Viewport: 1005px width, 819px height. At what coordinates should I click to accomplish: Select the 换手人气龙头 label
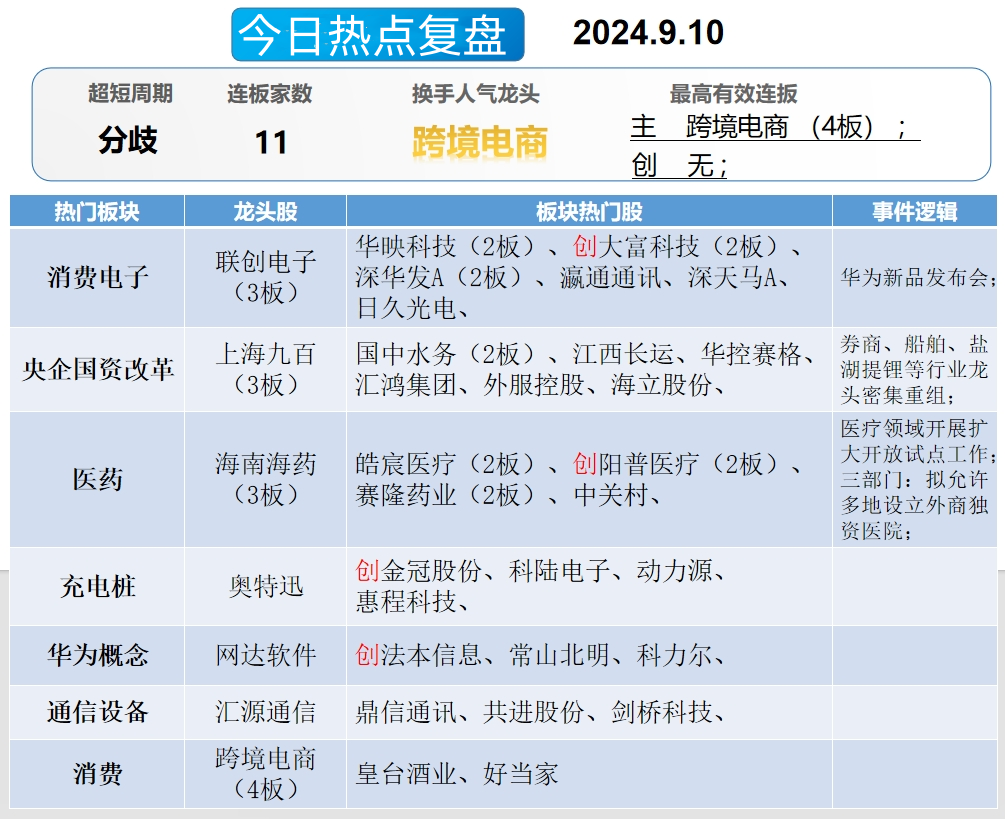click(x=476, y=94)
